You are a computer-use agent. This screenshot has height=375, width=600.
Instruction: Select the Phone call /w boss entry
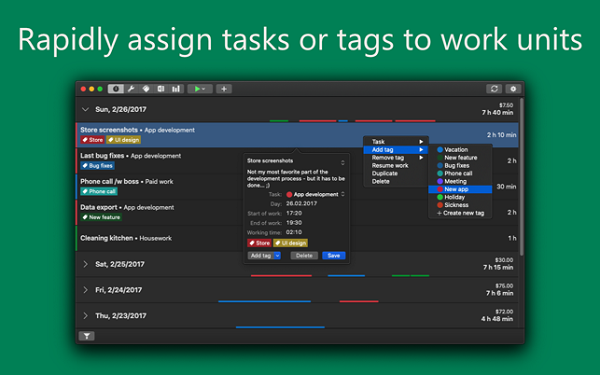tap(297, 187)
